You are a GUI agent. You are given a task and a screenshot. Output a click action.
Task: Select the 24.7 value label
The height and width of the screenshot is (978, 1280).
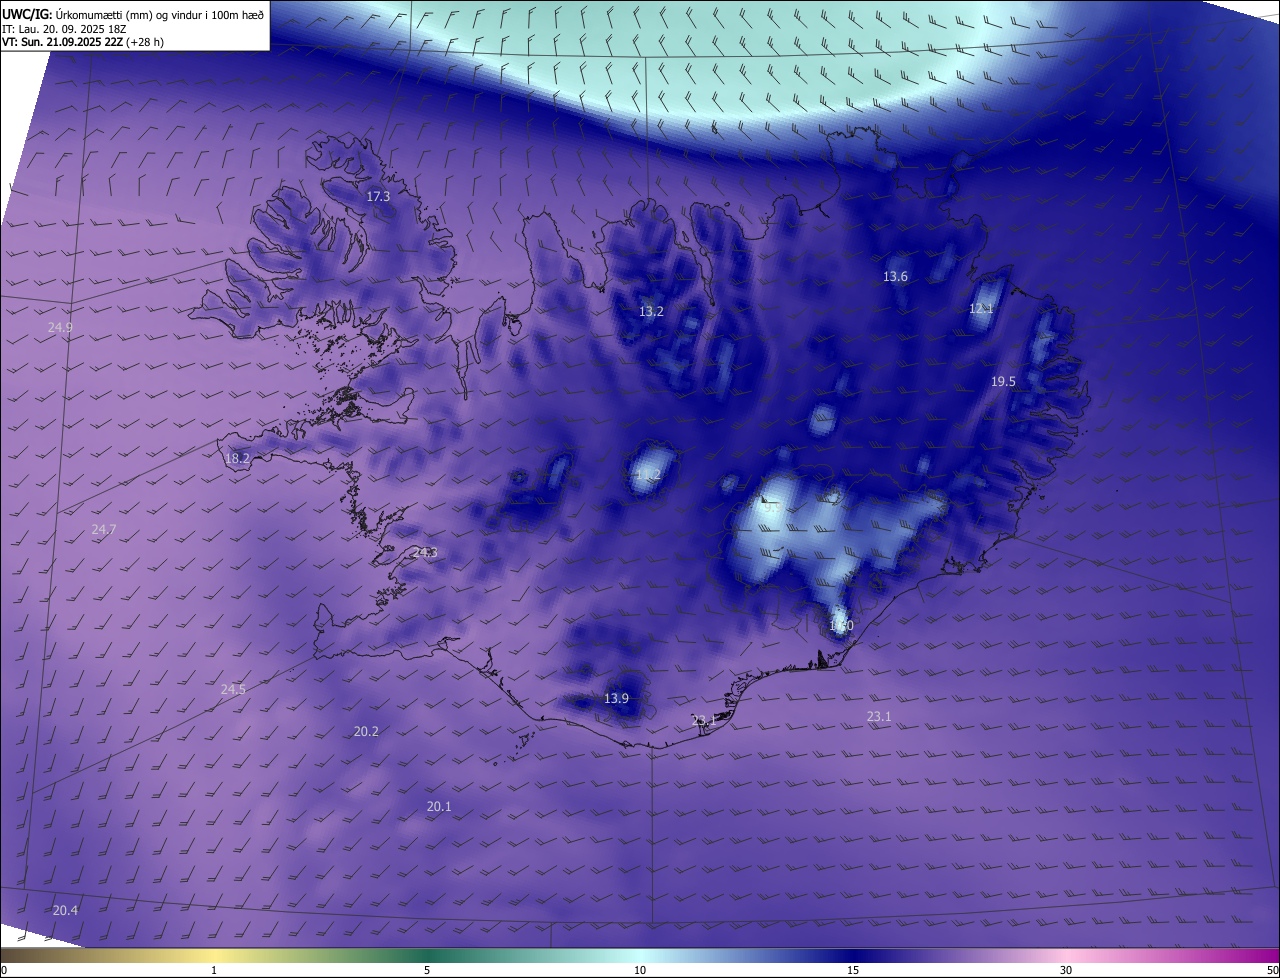point(104,530)
